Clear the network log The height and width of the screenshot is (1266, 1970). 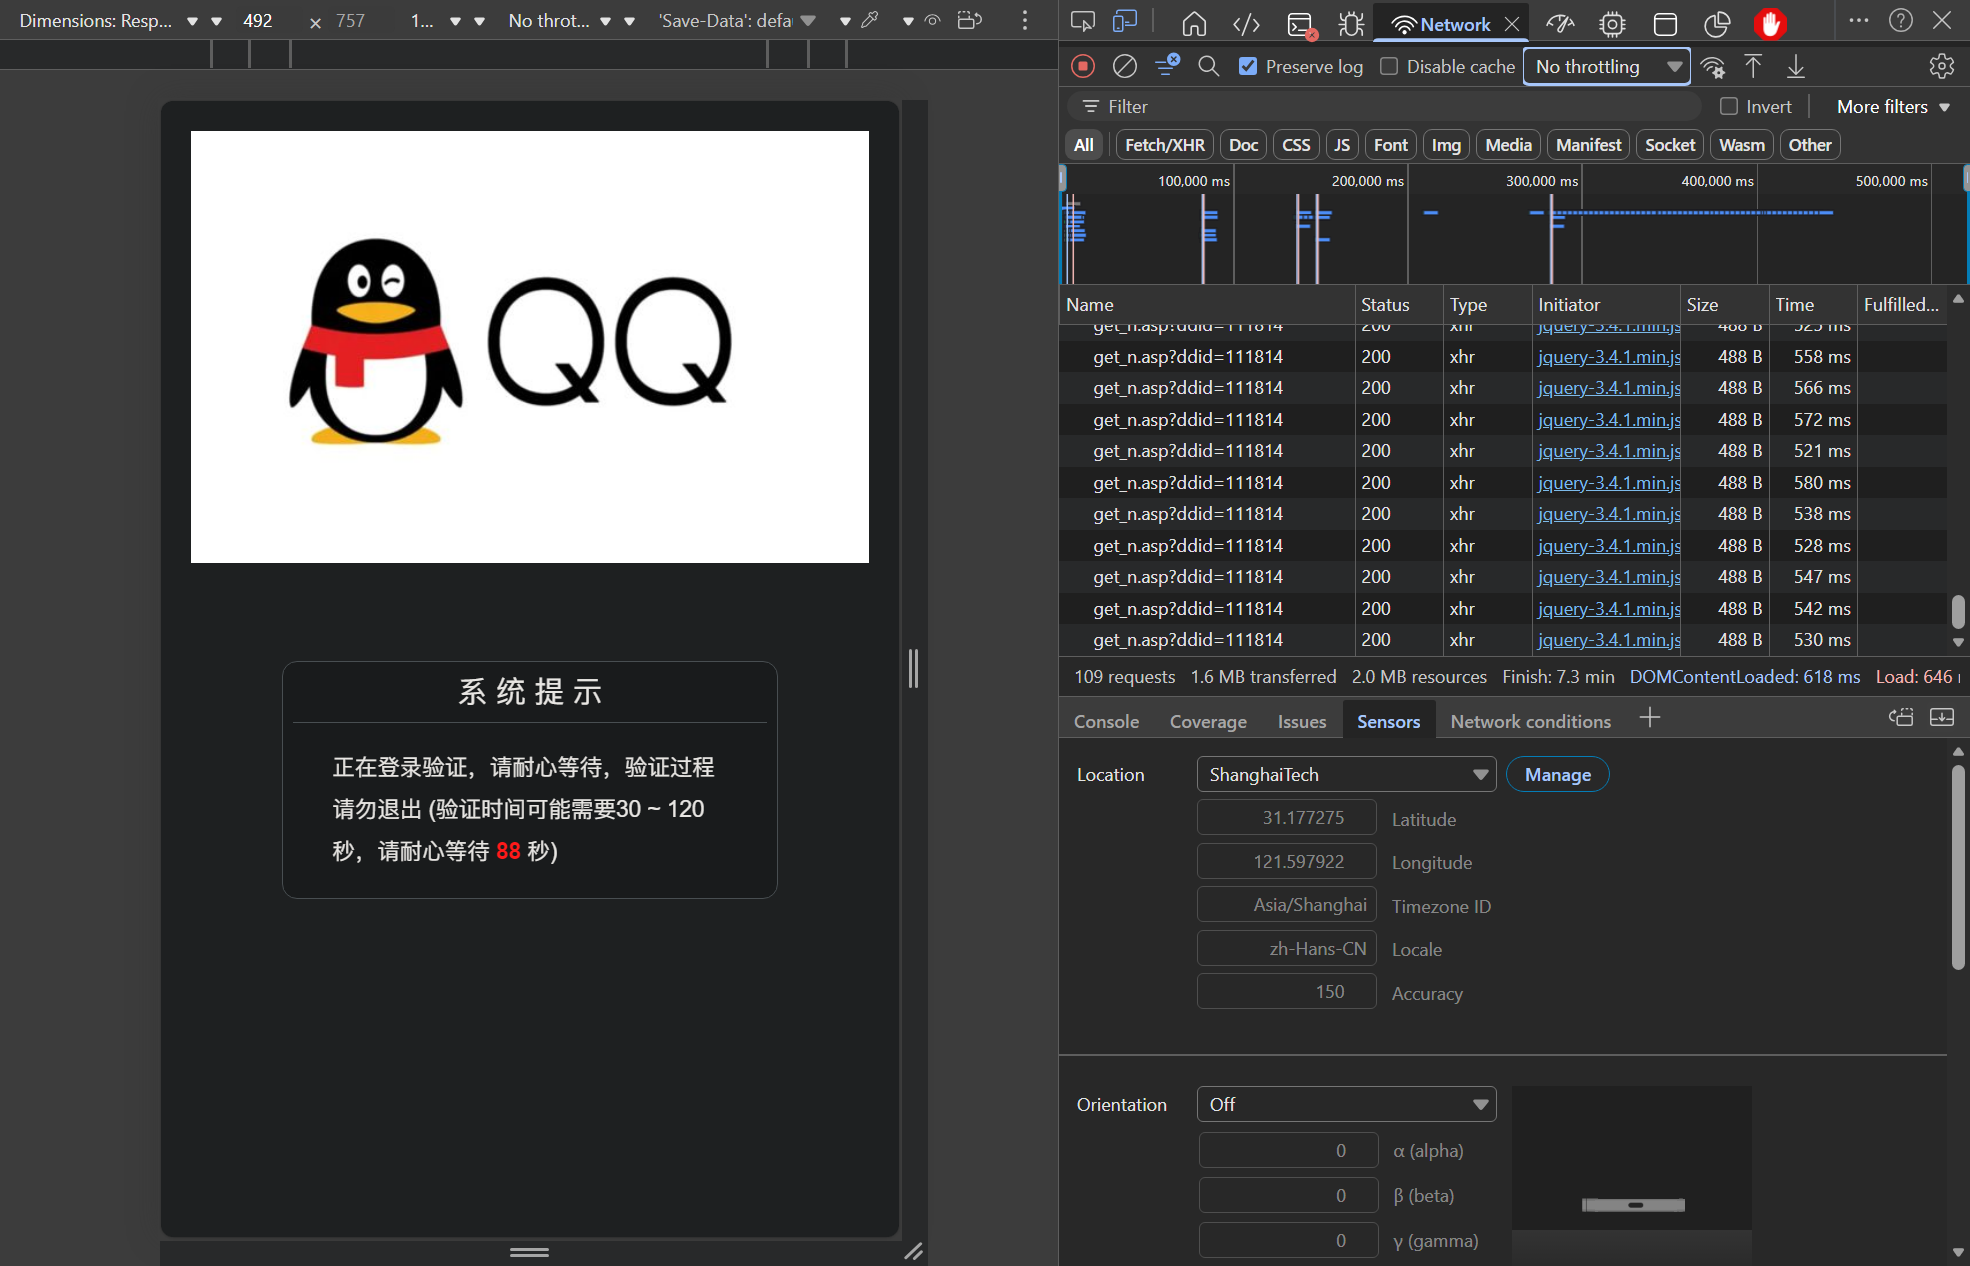(1125, 66)
